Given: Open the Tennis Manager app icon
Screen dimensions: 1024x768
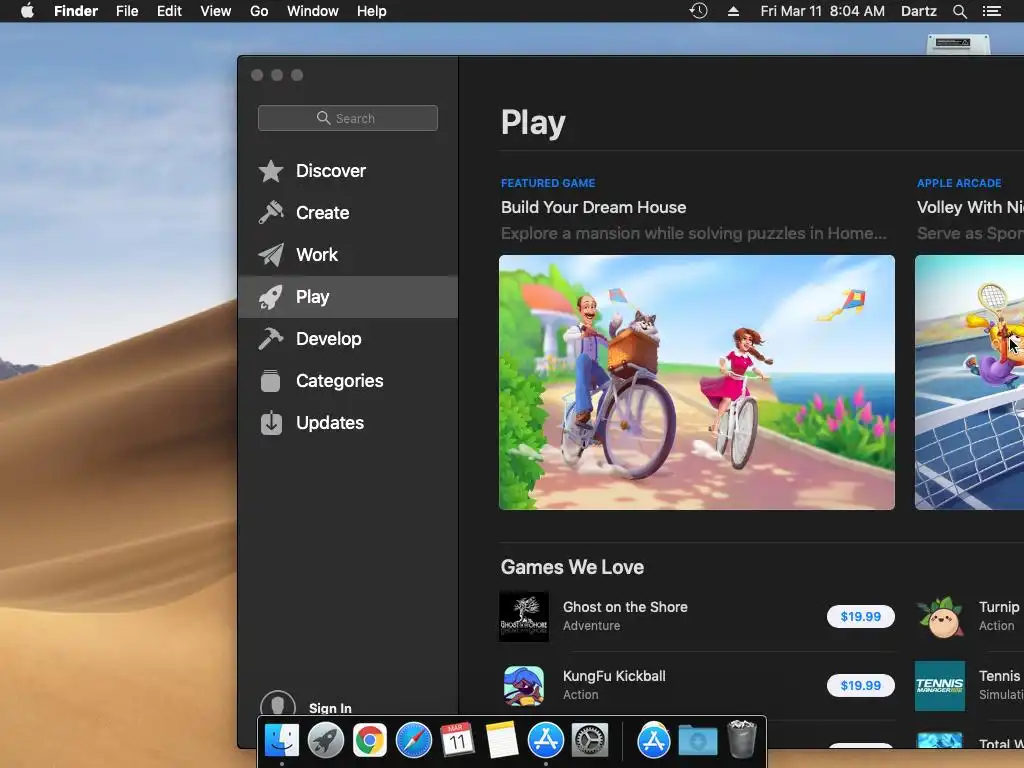Looking at the screenshot, I should [x=940, y=686].
